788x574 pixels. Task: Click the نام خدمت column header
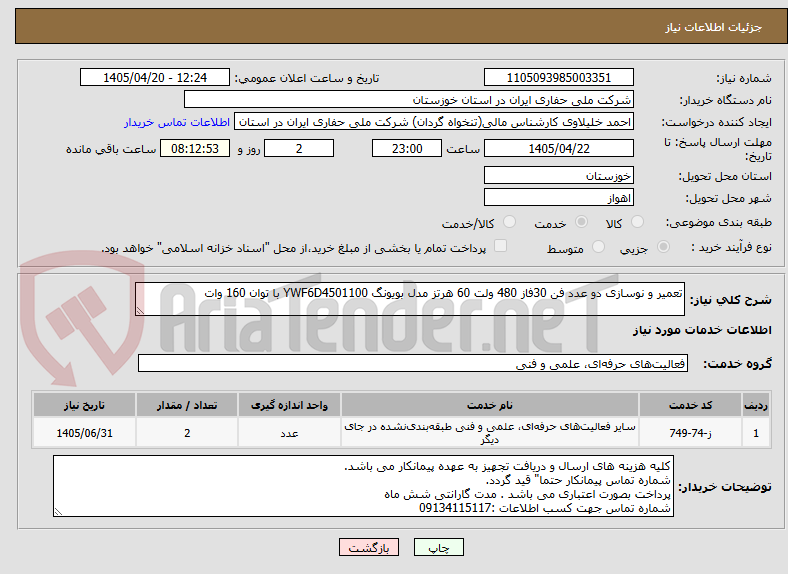tap(489, 405)
